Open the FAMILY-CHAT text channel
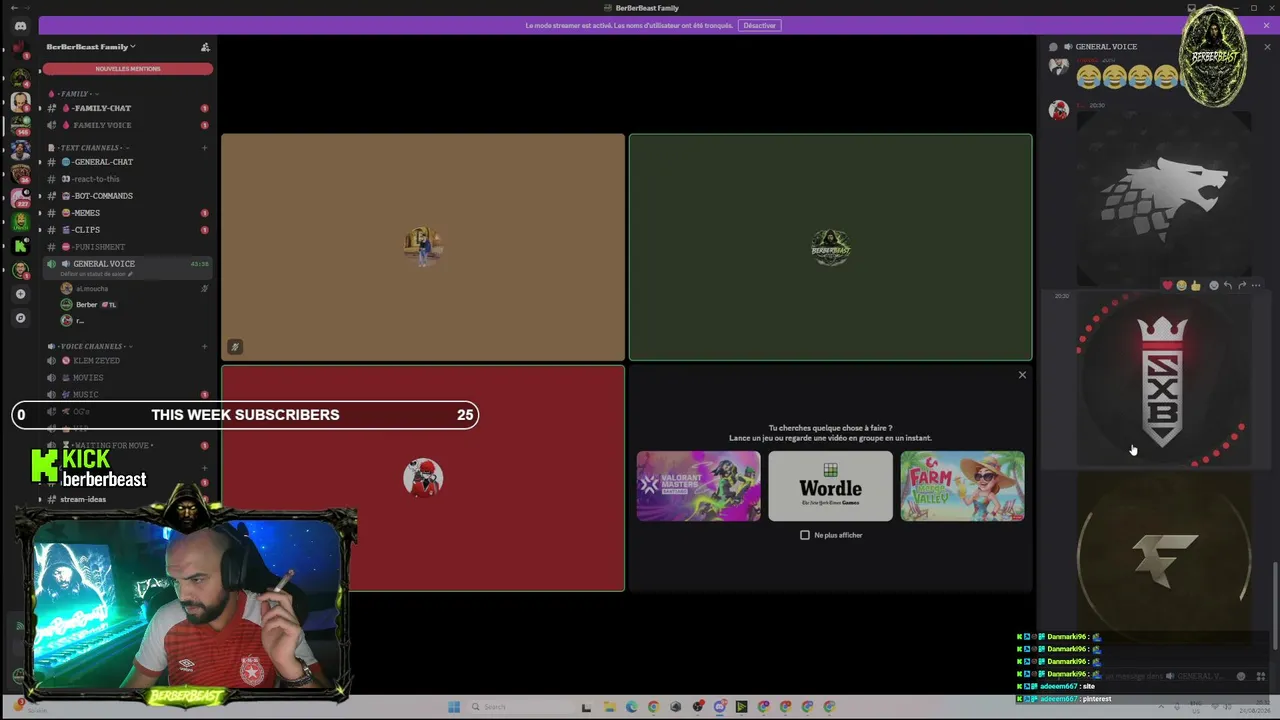The image size is (1280, 720). pos(126,108)
